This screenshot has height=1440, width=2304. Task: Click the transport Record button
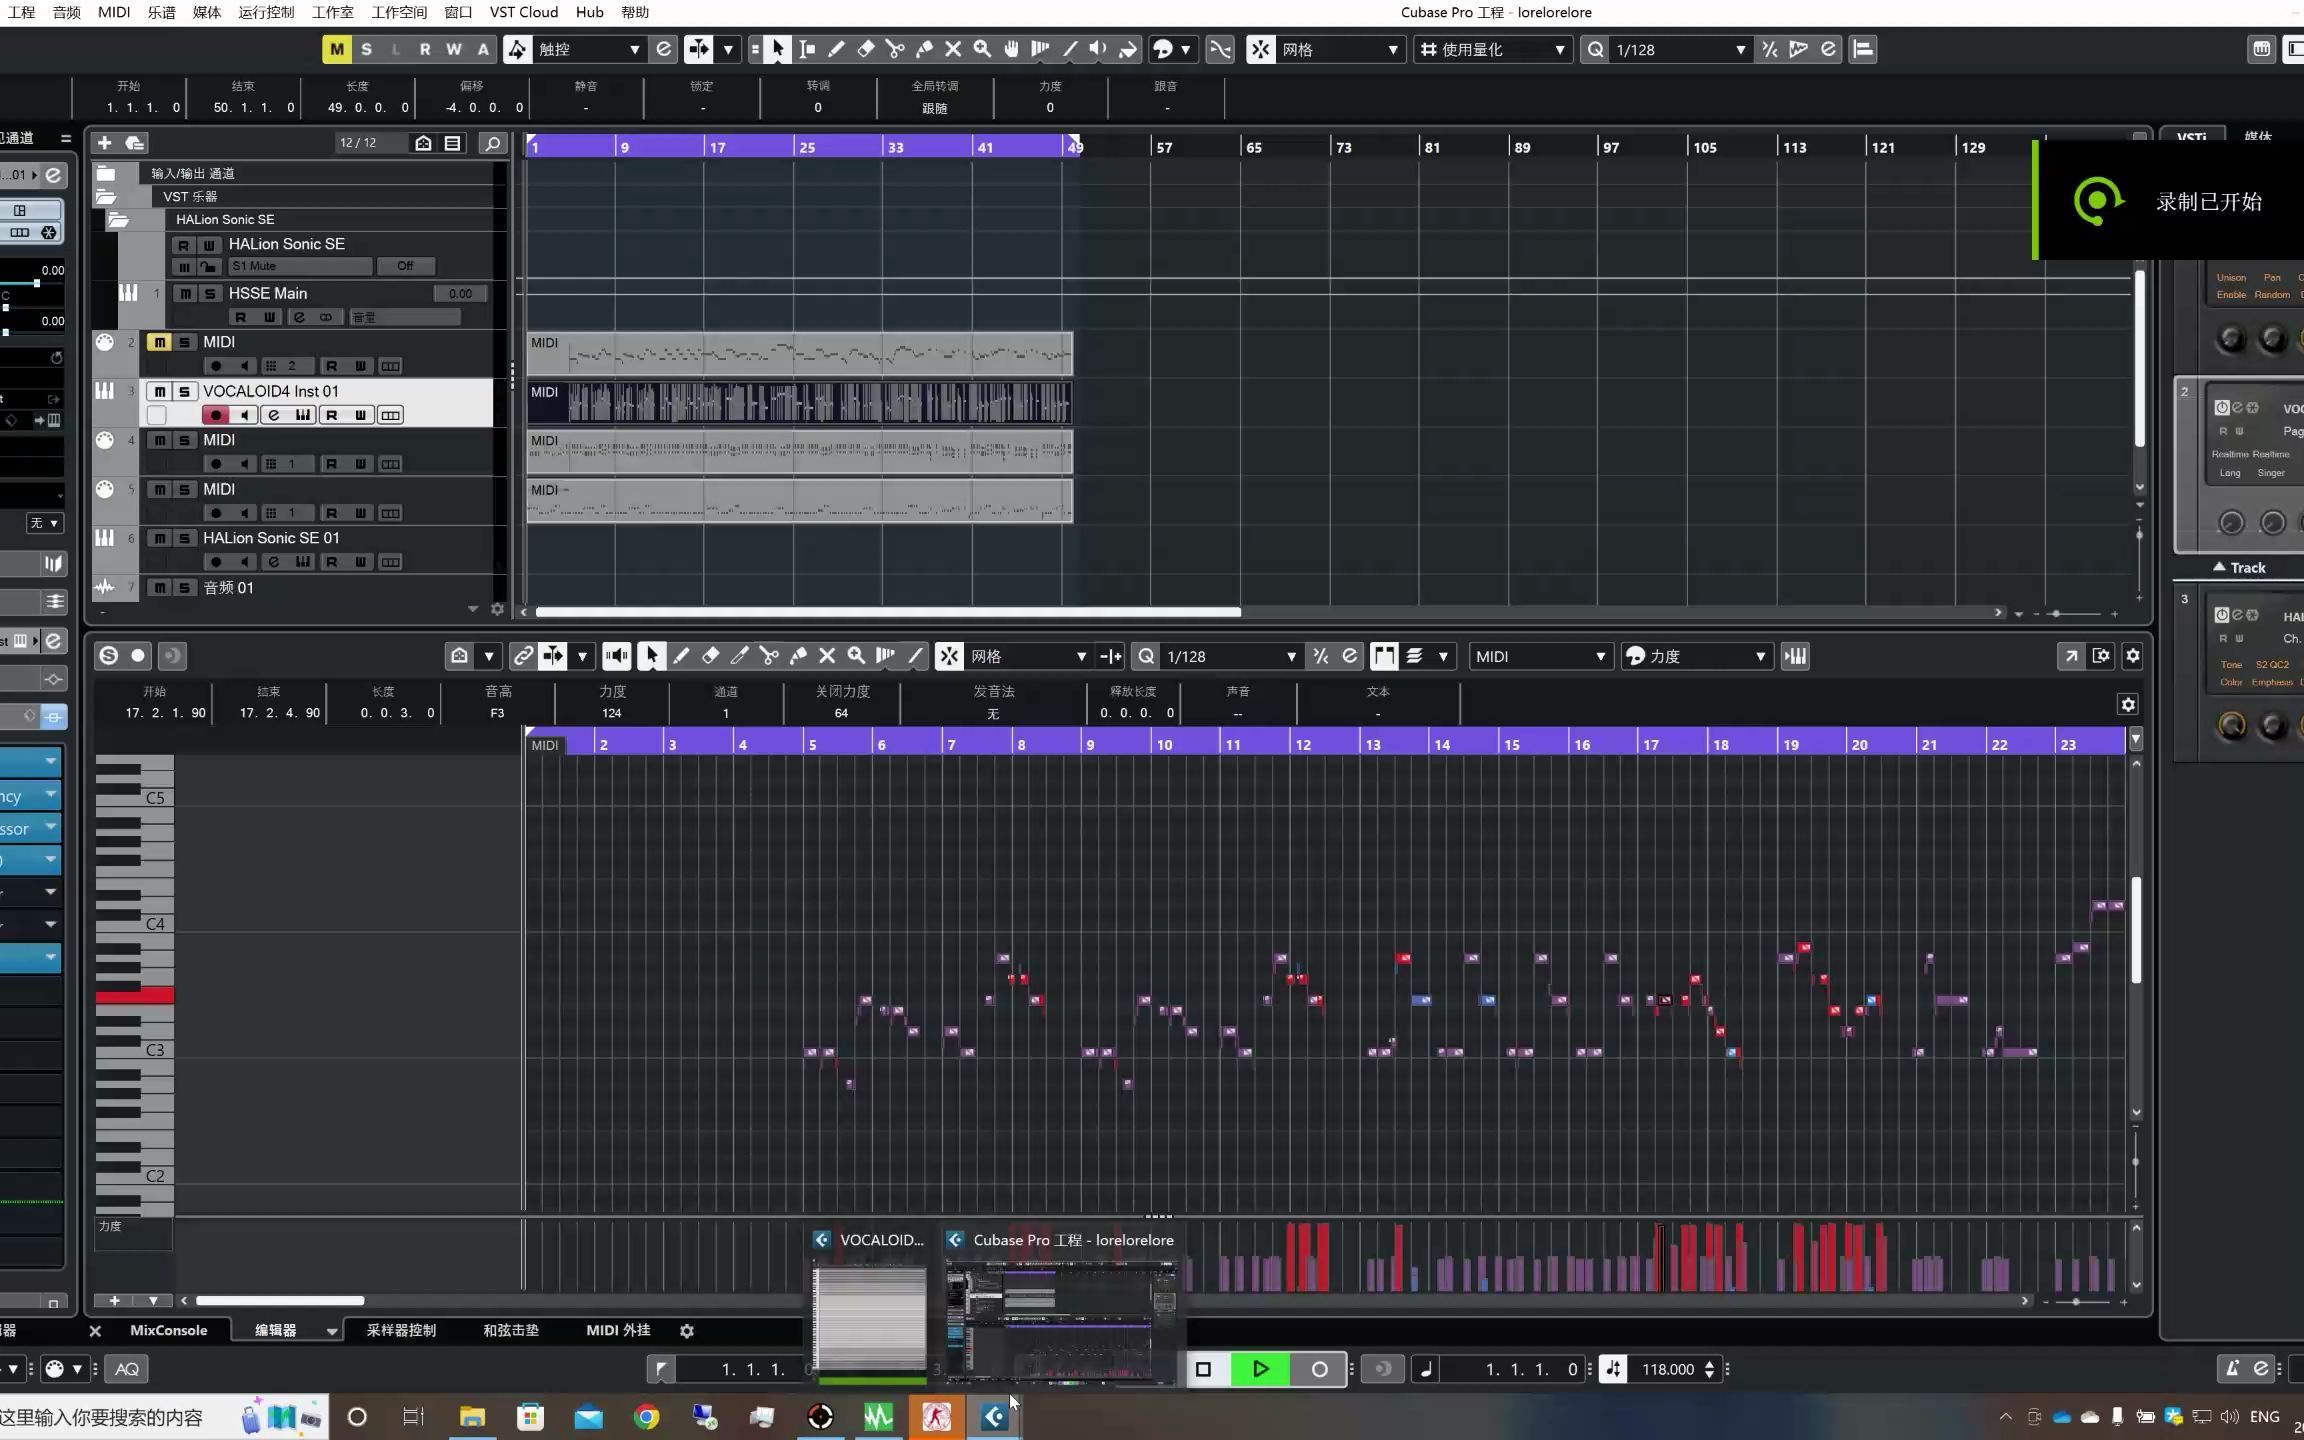pyautogui.click(x=1319, y=1369)
